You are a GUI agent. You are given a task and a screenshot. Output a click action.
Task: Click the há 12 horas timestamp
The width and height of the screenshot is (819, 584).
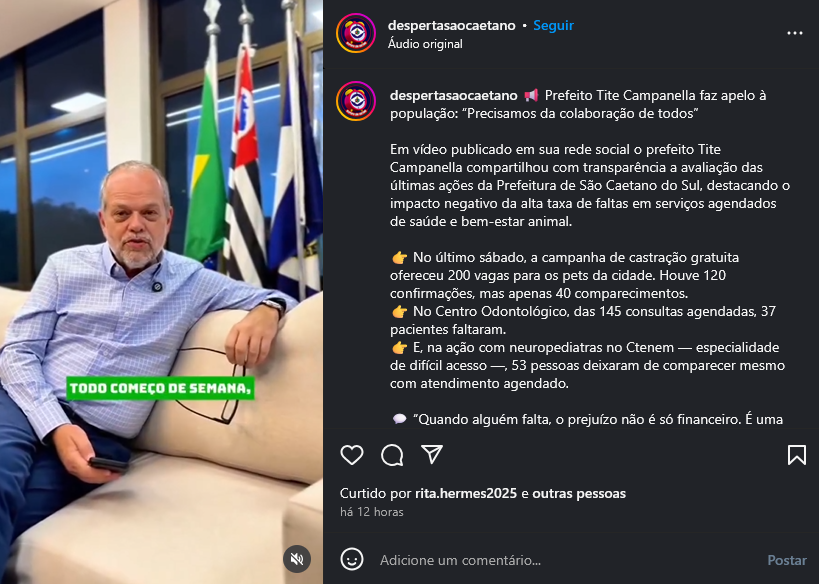click(x=371, y=512)
